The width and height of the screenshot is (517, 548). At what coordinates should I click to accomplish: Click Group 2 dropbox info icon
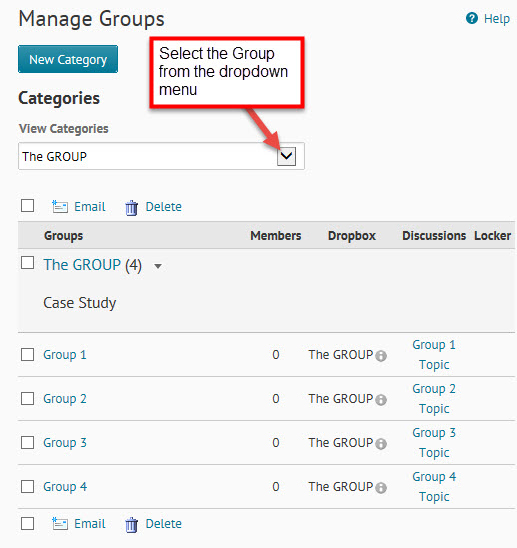point(381,400)
